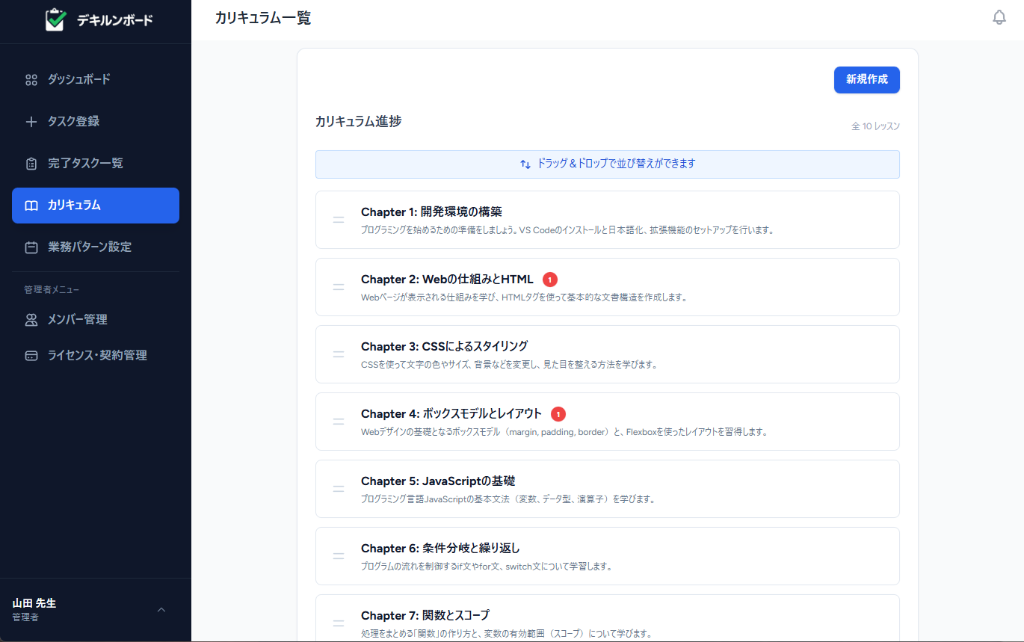
Task: Expand the 山田 先生 user menu chevron
Action: click(160, 608)
